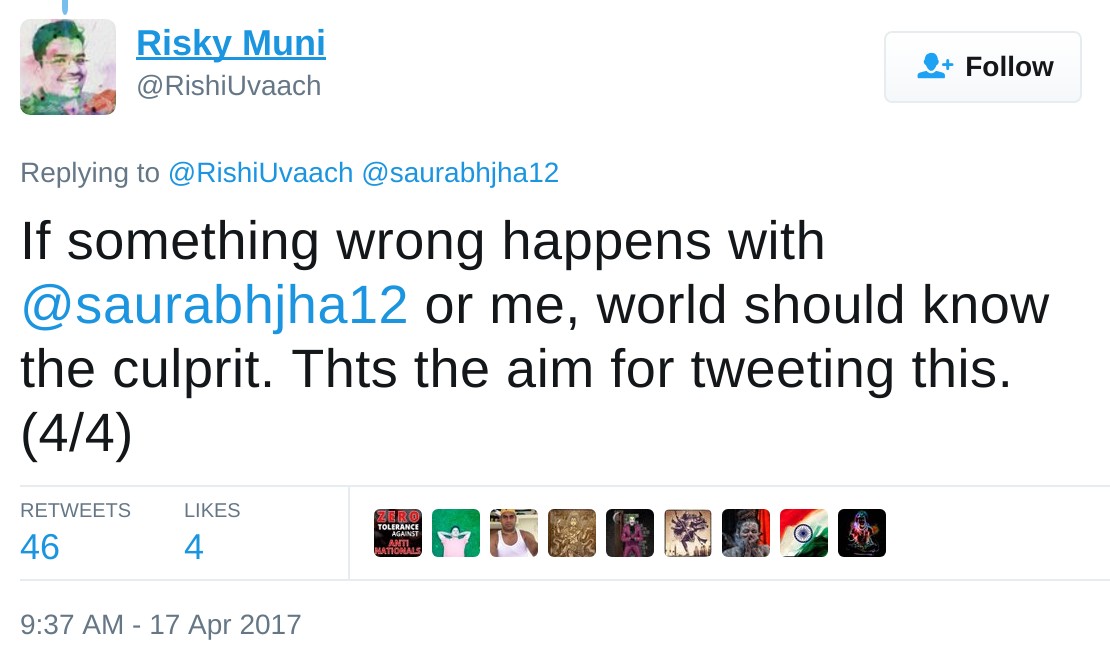Open the avatar of man in white vest
The width and height of the screenshot is (1110, 660).
pyautogui.click(x=514, y=533)
